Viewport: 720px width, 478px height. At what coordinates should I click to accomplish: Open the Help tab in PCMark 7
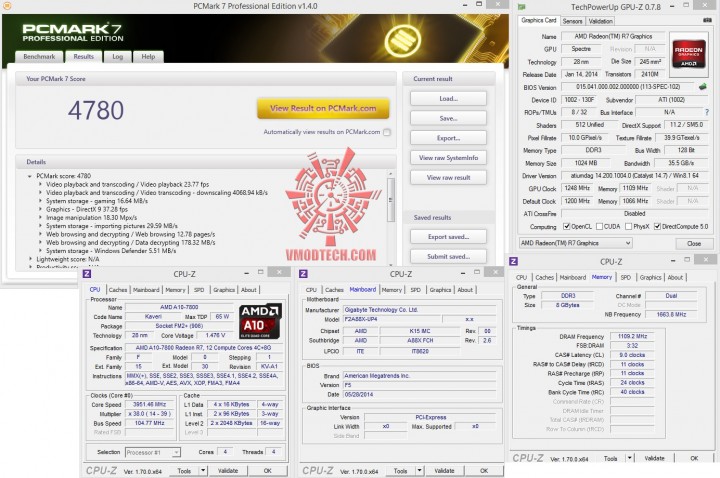coord(148,56)
